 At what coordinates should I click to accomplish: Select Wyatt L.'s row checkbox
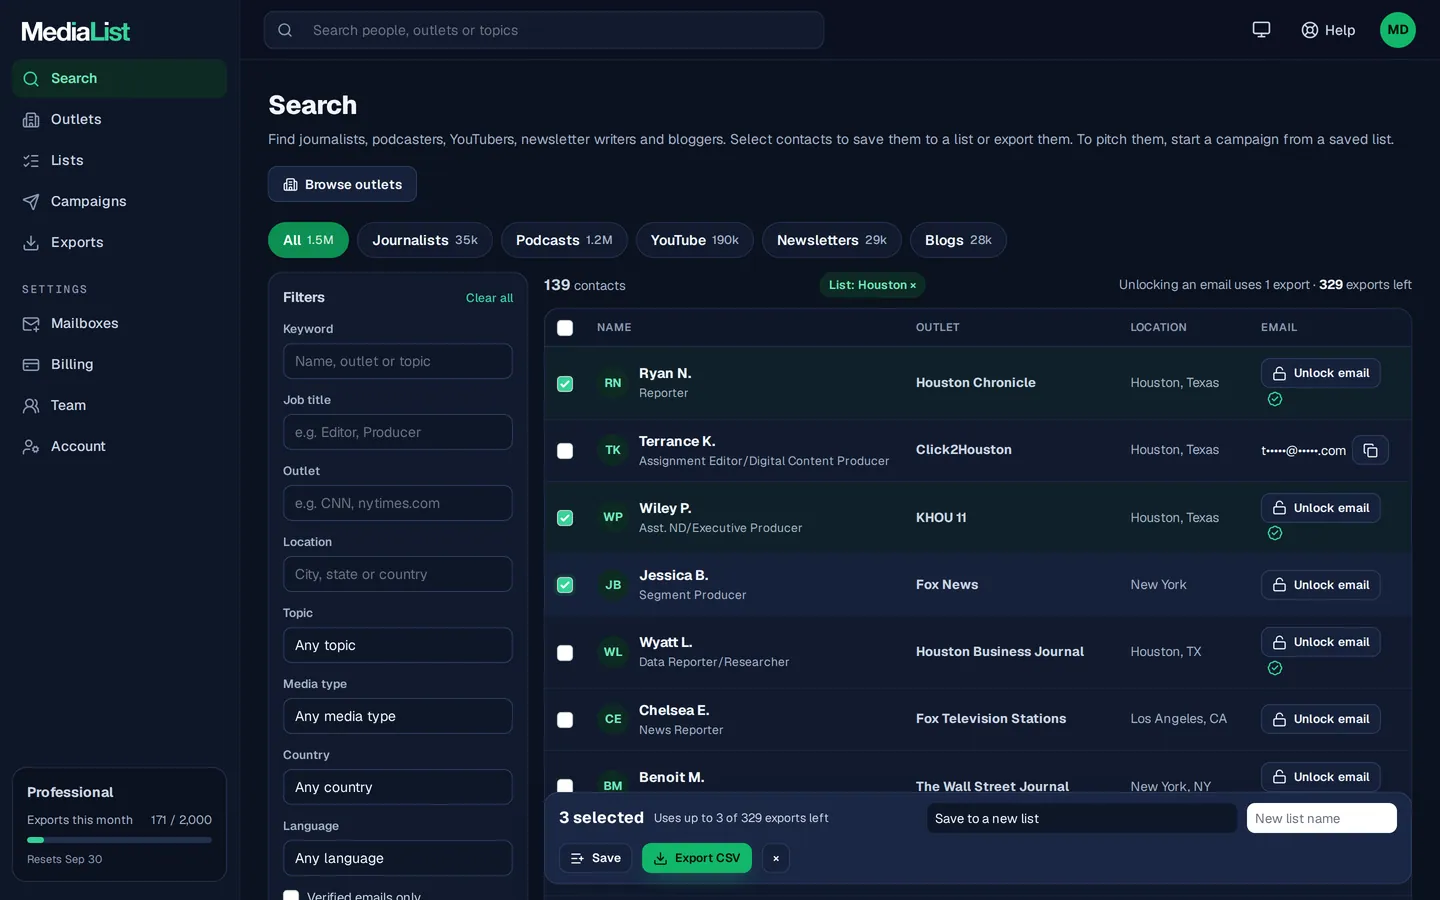(565, 653)
